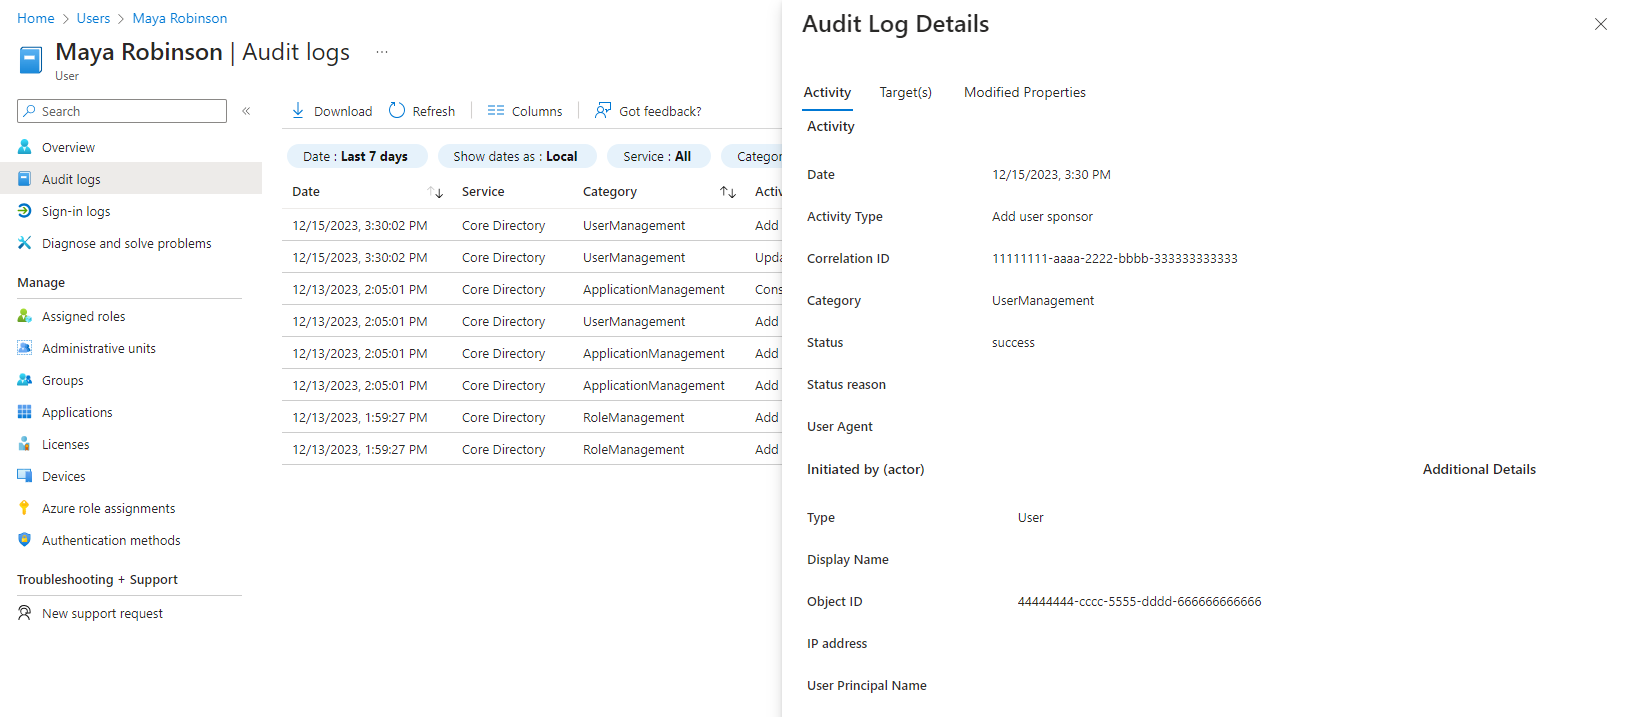
Task: Switch to the Activity tab
Action: tap(827, 92)
